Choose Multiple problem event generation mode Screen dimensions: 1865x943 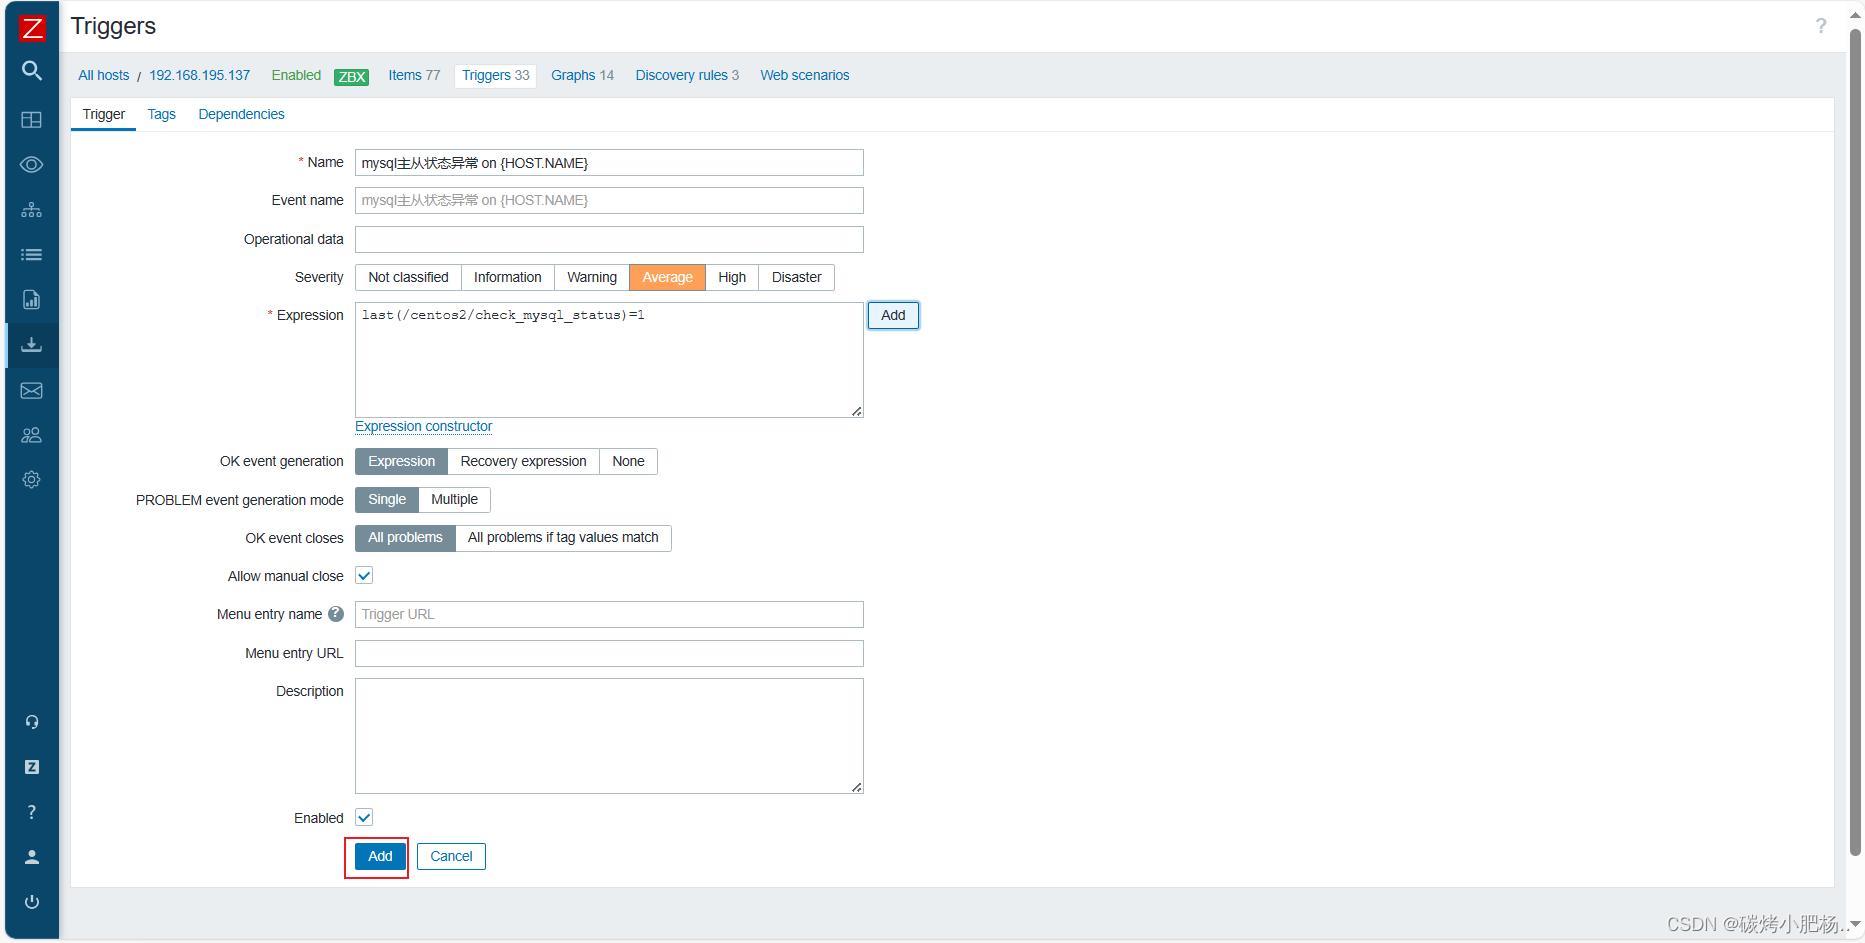[454, 500]
